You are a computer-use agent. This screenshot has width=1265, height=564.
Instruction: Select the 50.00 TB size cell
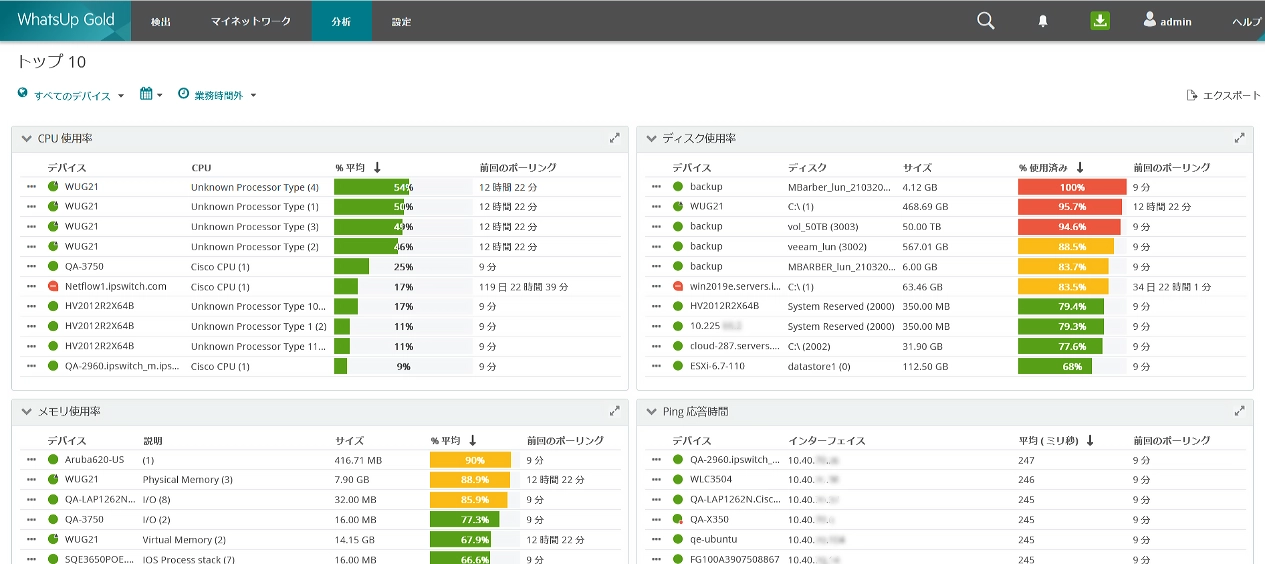point(924,227)
